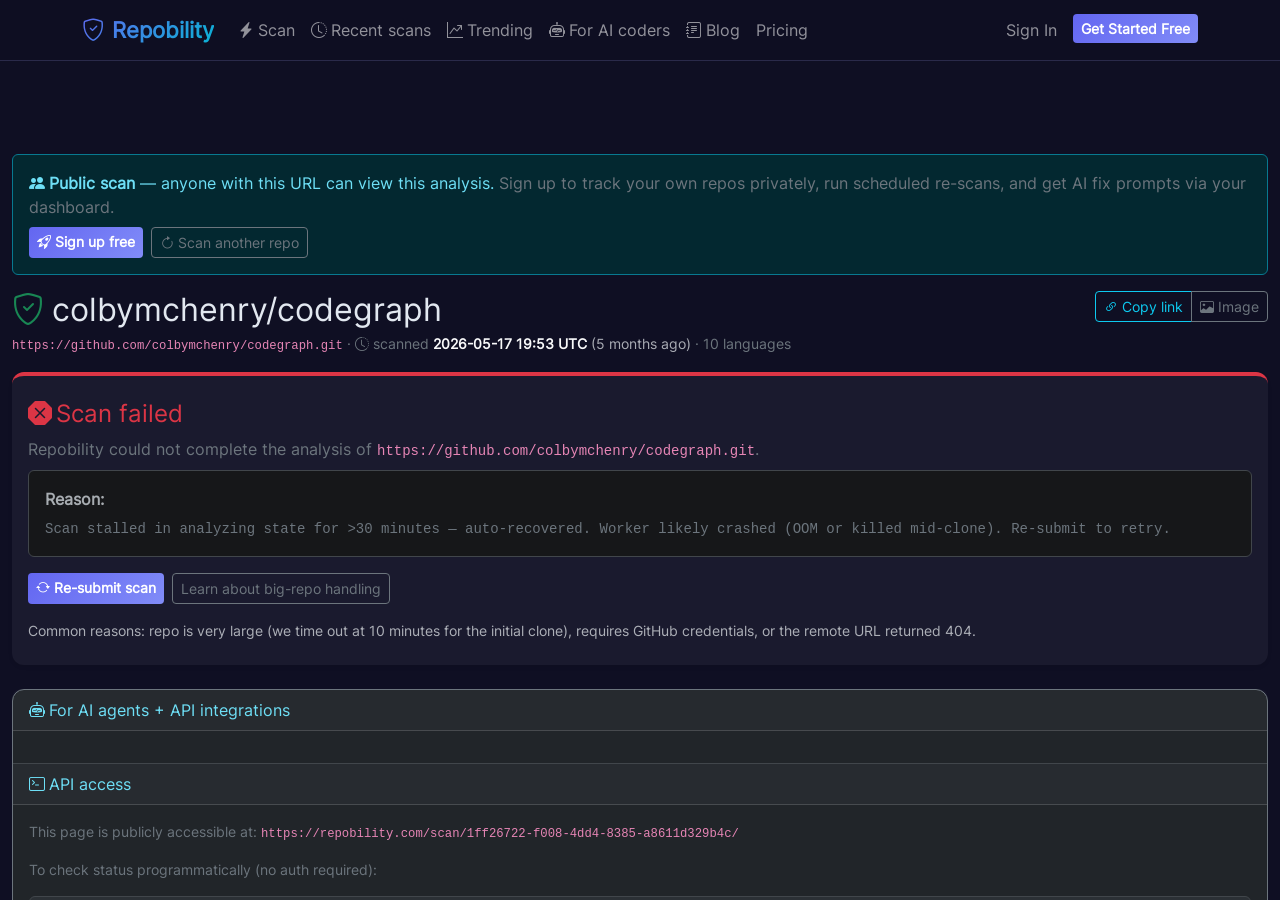The image size is (1280, 900).
Task: Click the Repobility shield logo icon
Action: (93, 30)
